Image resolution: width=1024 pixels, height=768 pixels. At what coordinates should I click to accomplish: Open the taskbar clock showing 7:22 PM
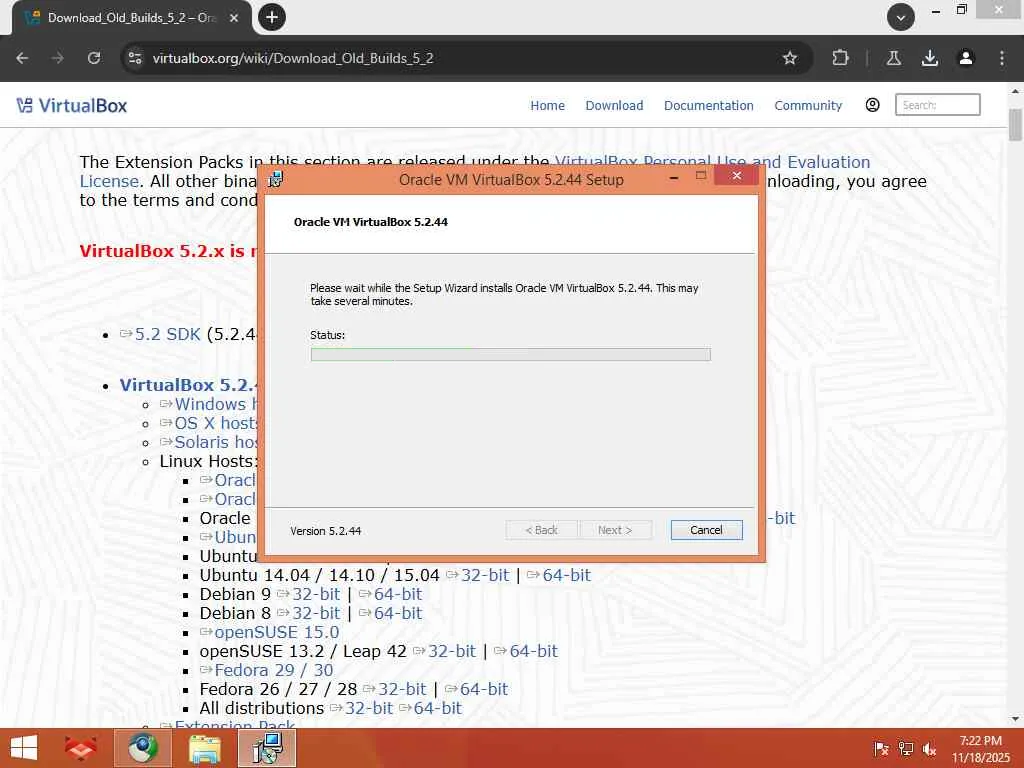coord(980,748)
